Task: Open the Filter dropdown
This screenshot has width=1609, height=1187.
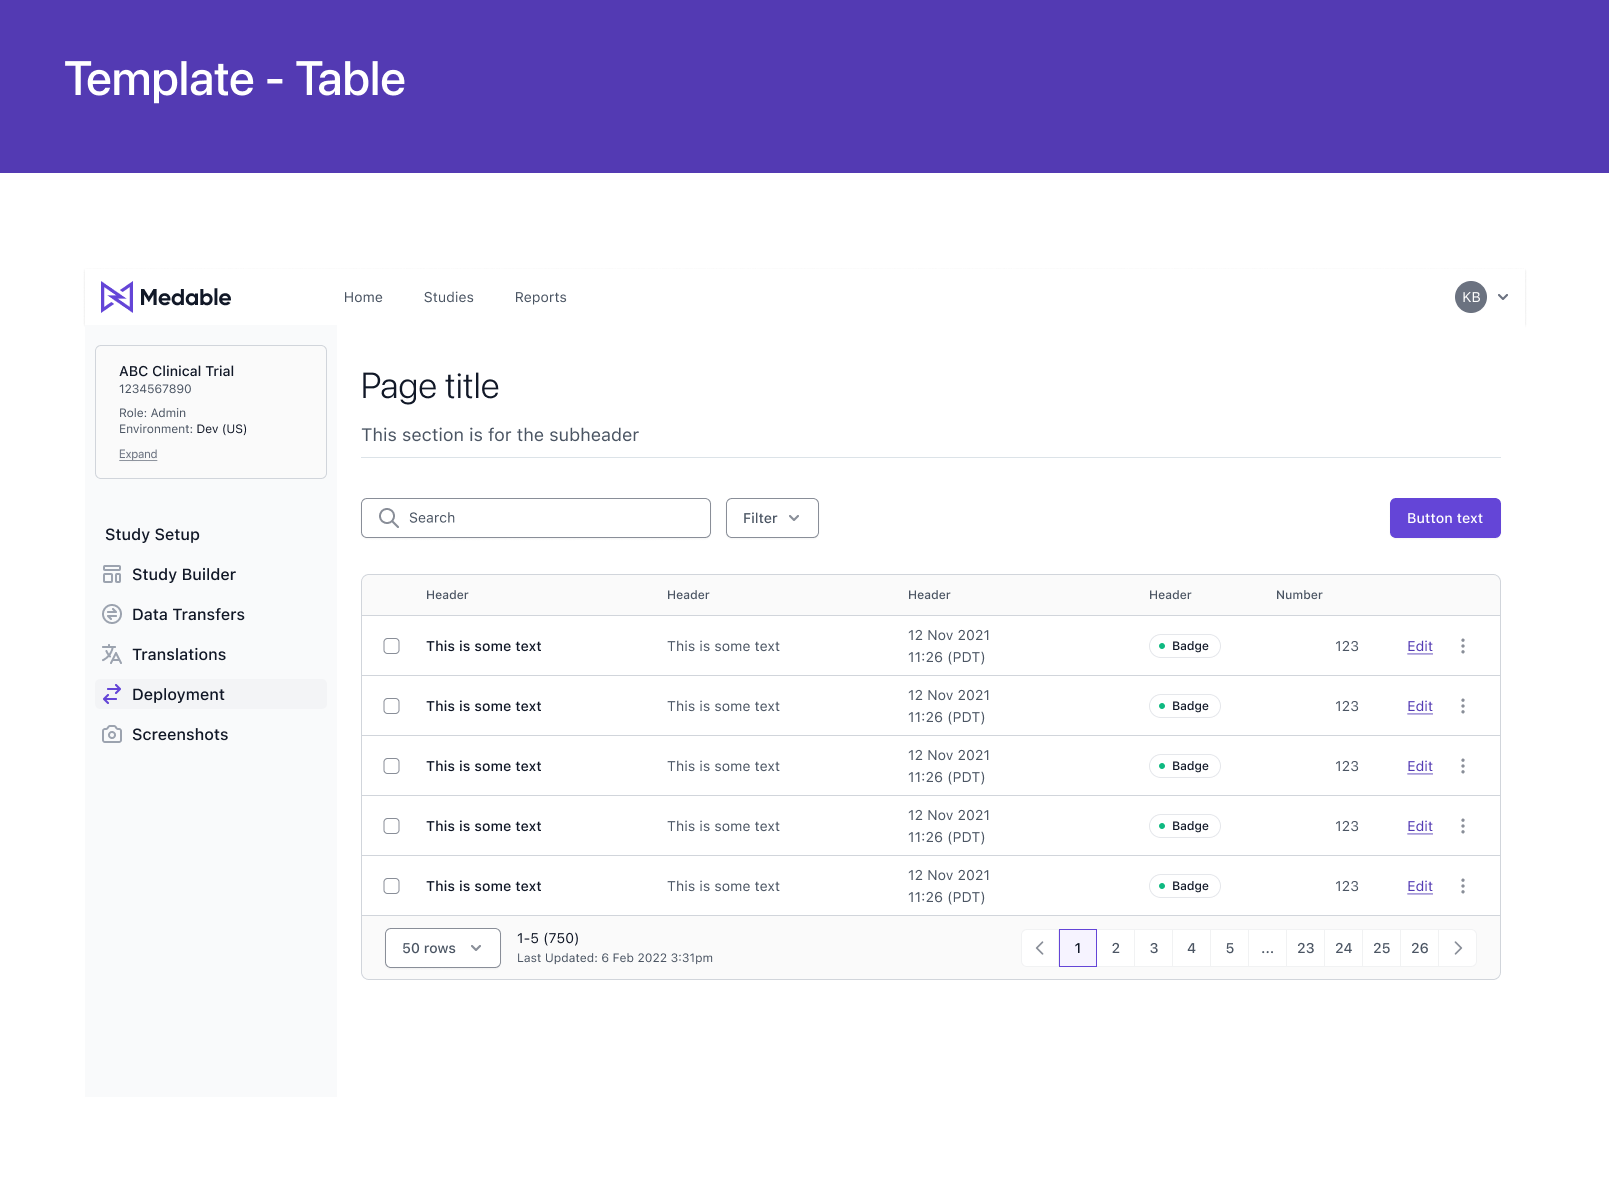Action: pos(771,518)
